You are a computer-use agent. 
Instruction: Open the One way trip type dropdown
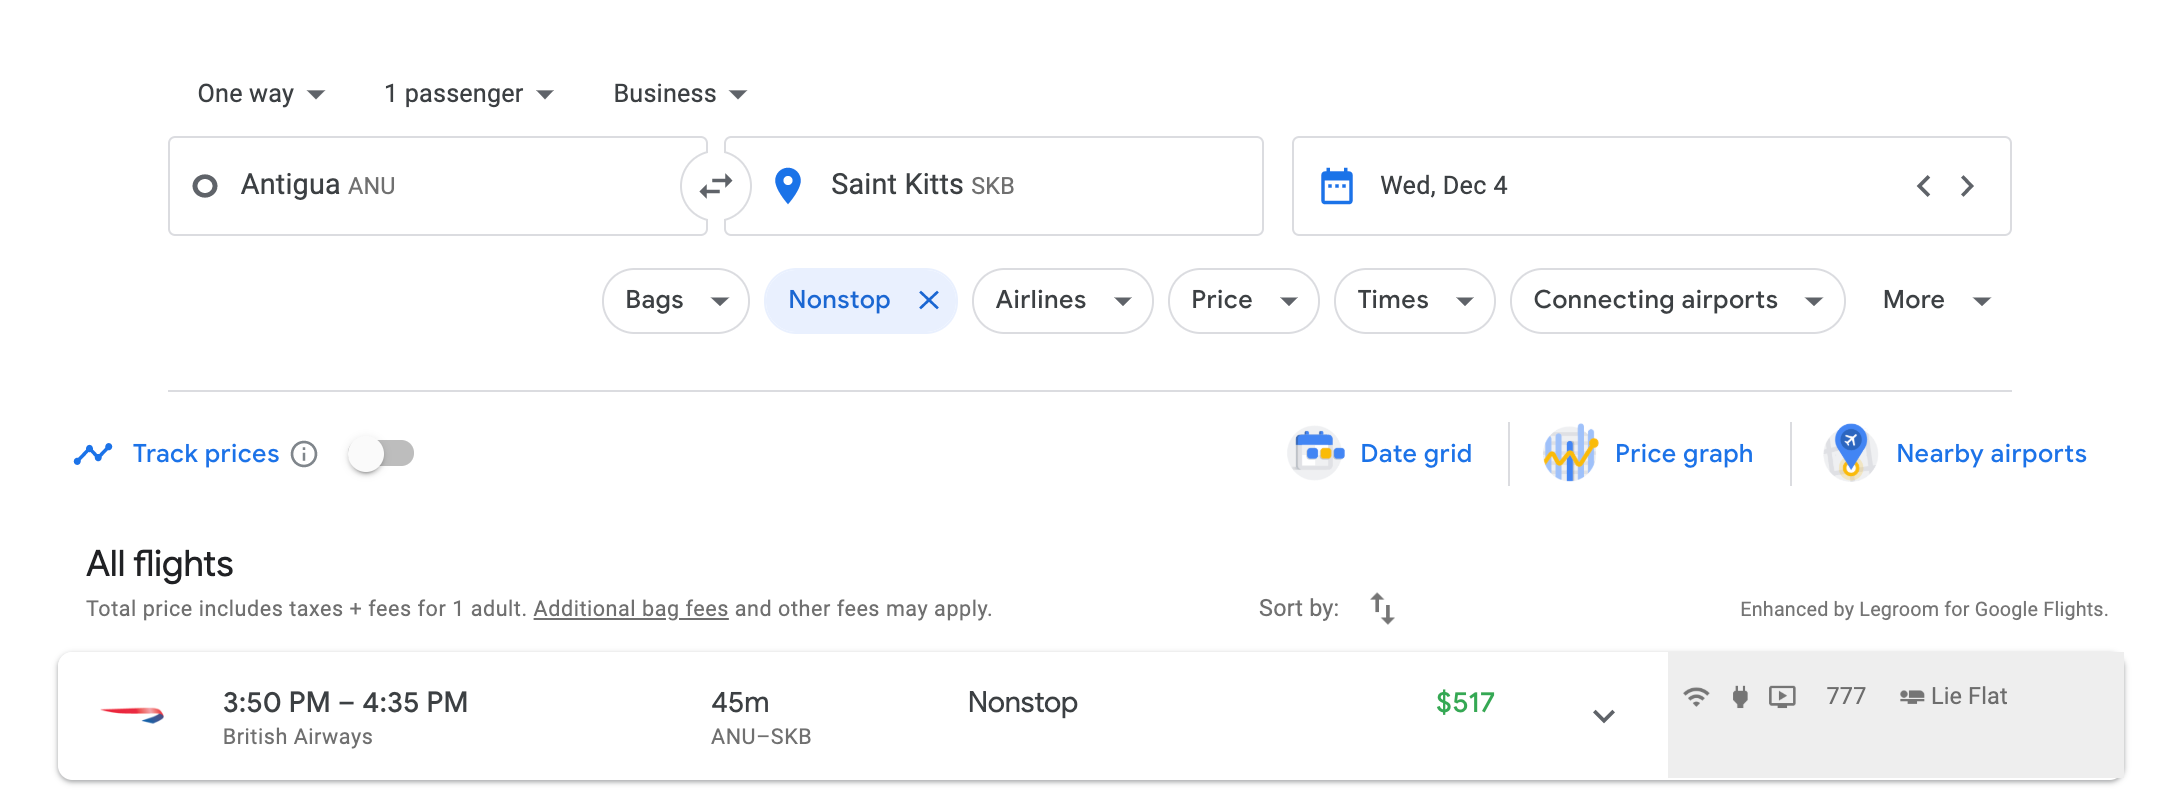(x=261, y=94)
